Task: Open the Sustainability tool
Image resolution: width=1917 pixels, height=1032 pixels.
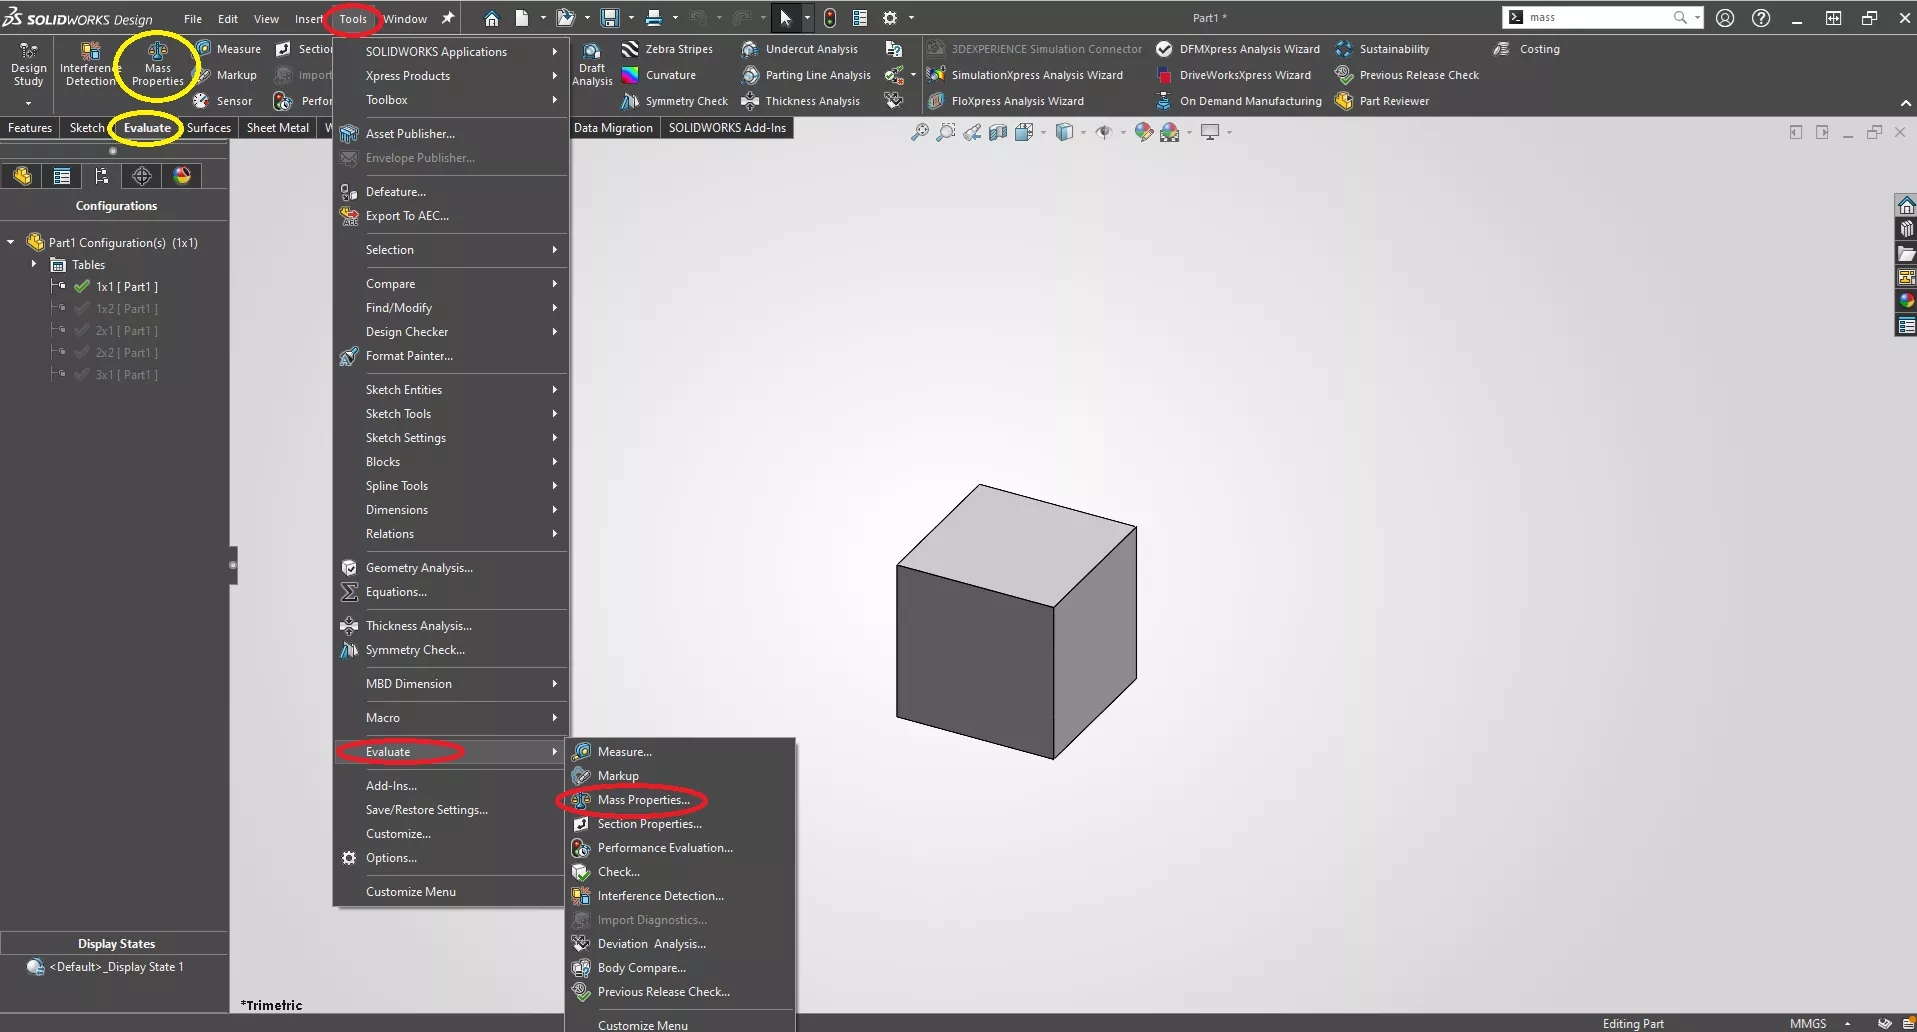Action: [1383, 49]
